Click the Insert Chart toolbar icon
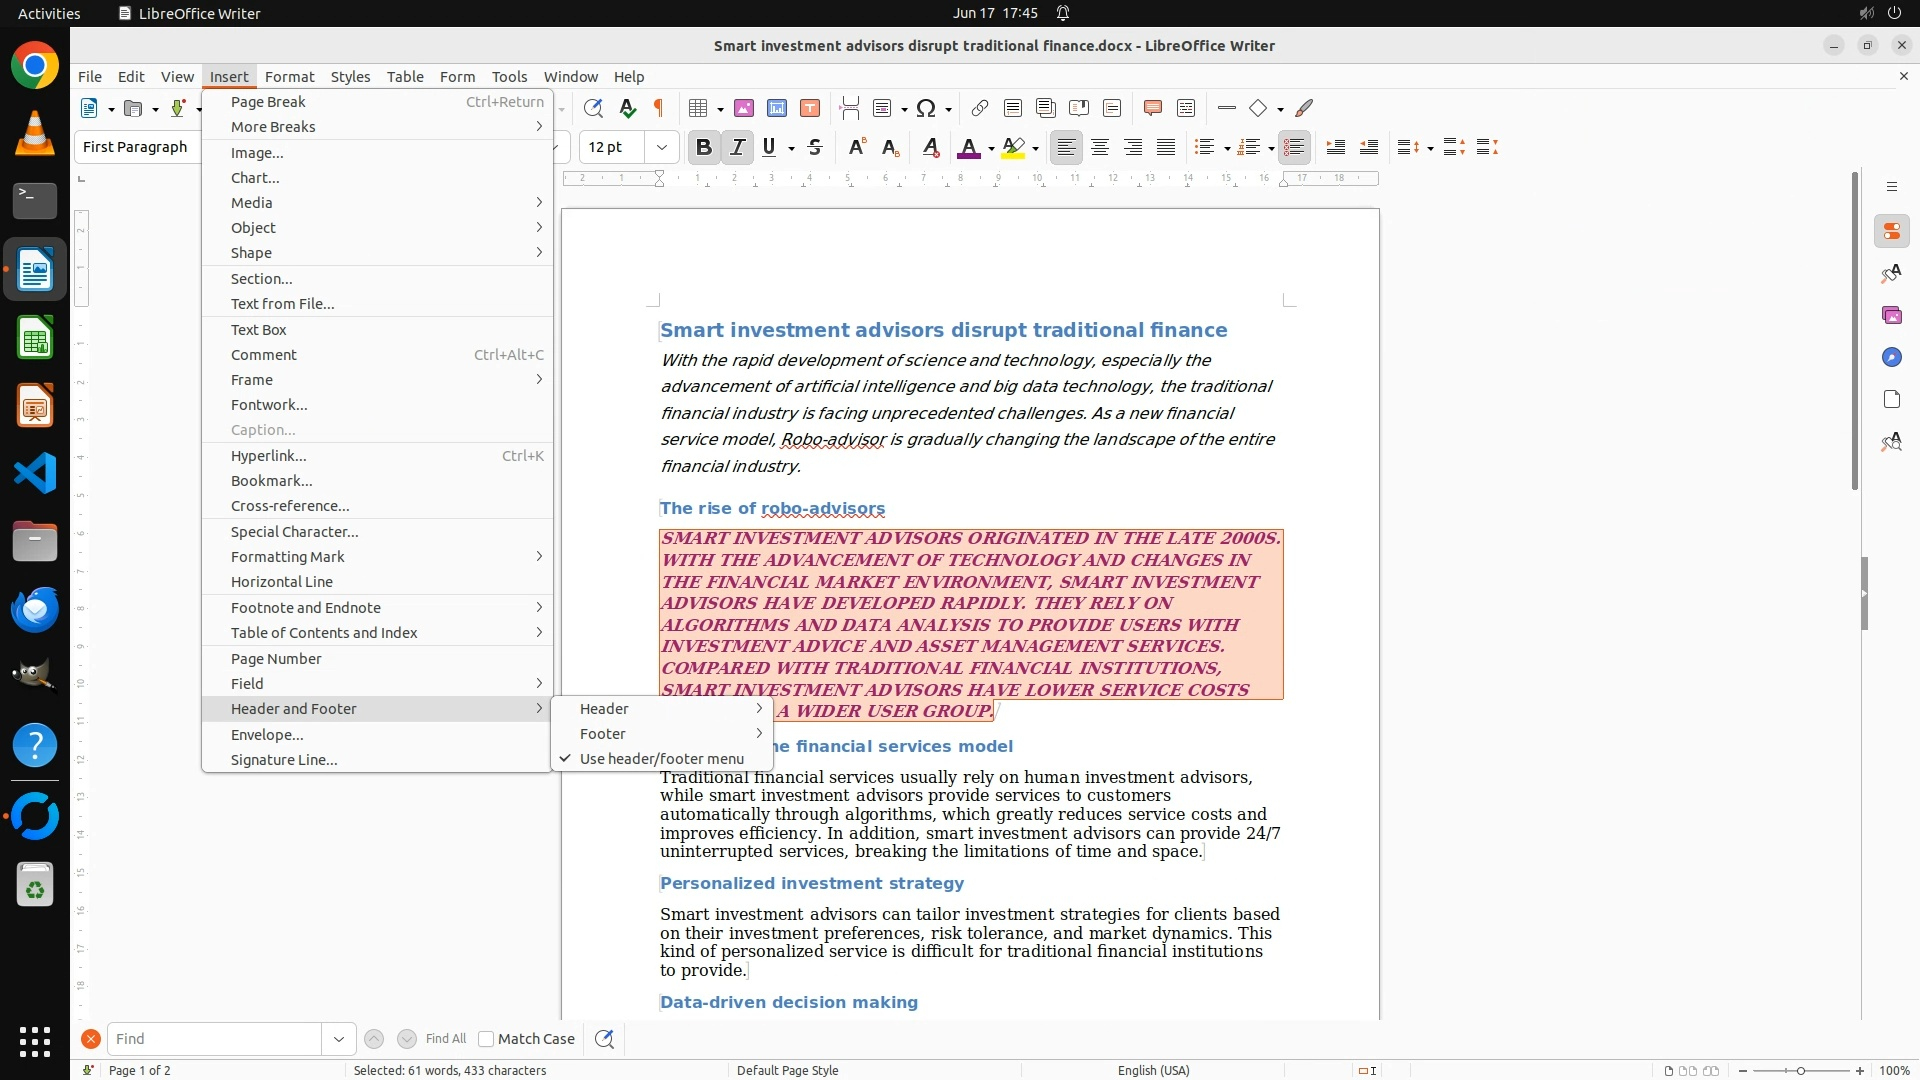The height and width of the screenshot is (1080, 1920). click(x=777, y=108)
